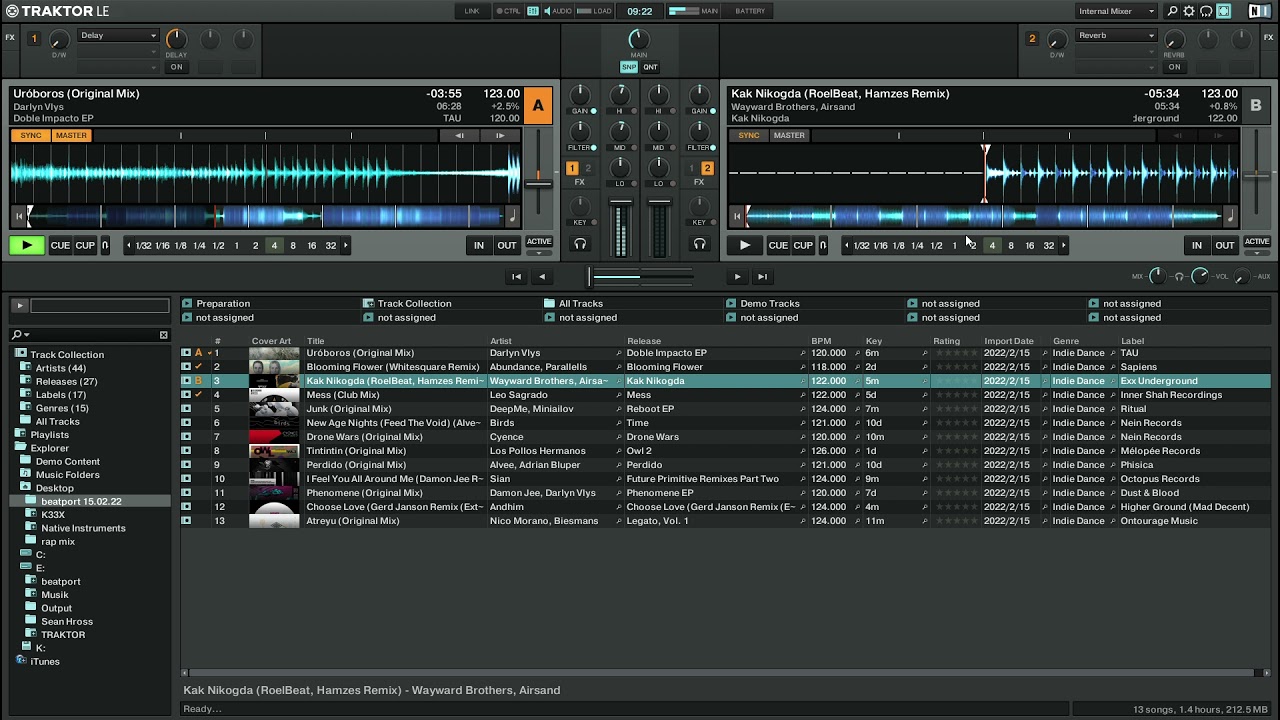Enable headphone cue for Deck B

[x=699, y=244]
